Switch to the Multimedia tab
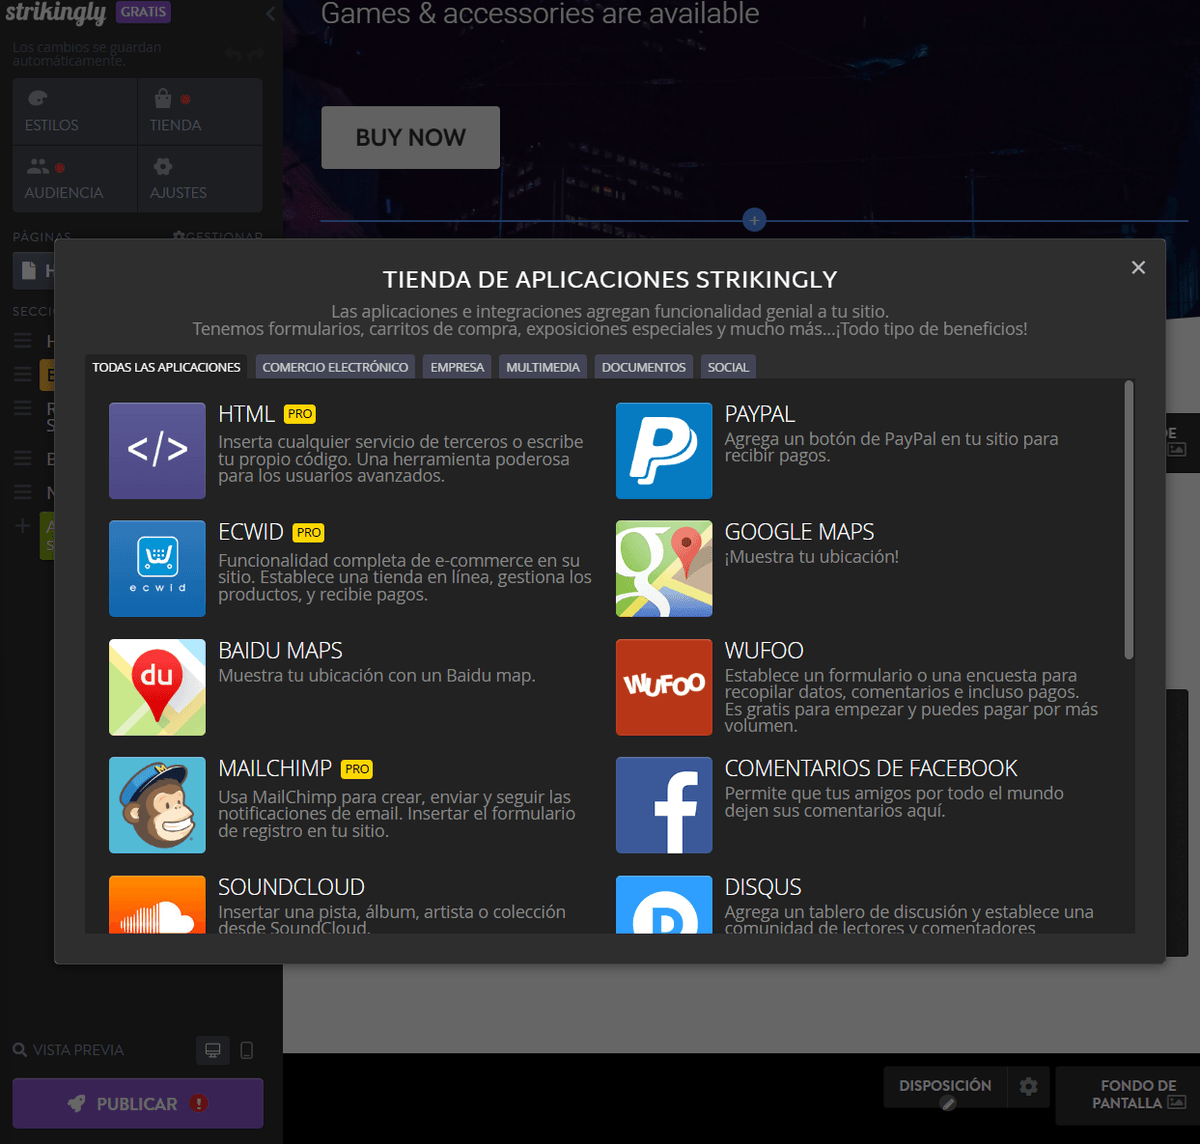 [543, 367]
